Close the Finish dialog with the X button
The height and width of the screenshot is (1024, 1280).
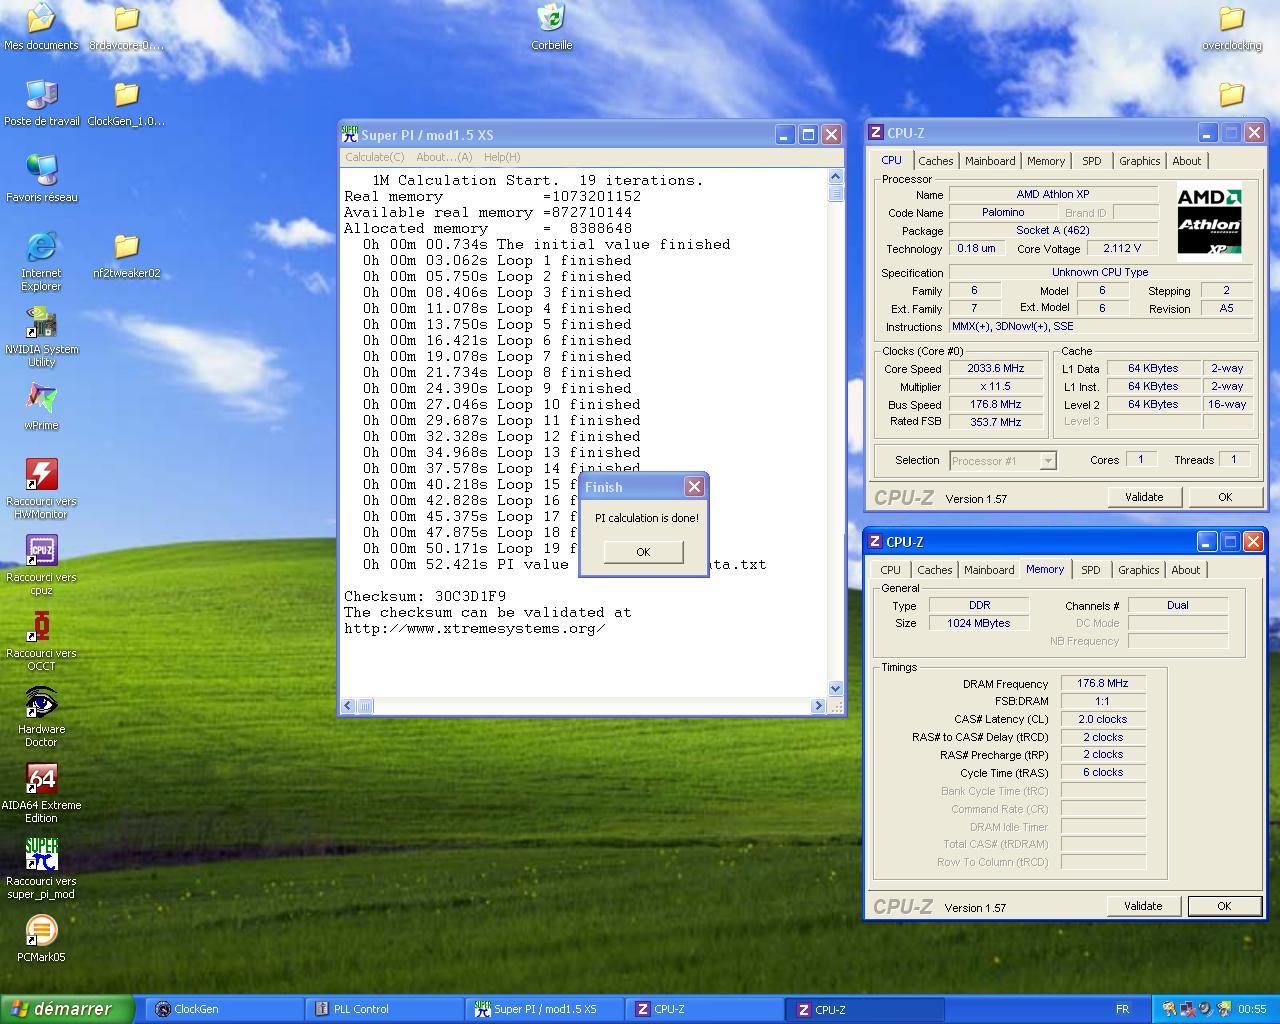(x=694, y=487)
